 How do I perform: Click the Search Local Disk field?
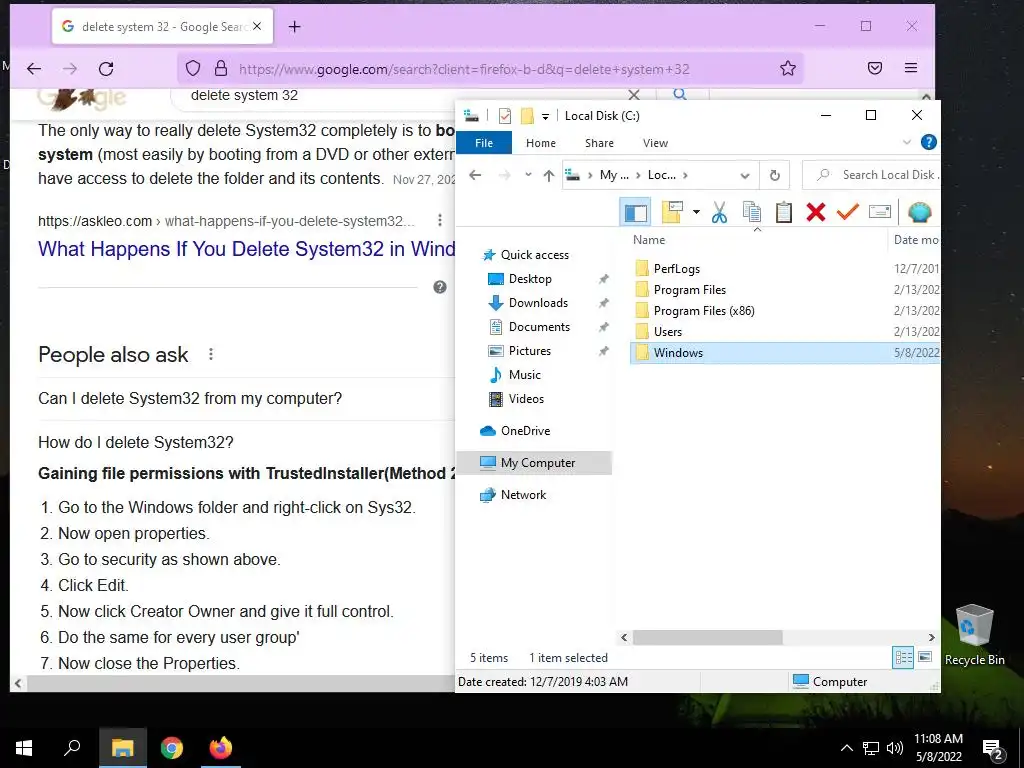872,175
